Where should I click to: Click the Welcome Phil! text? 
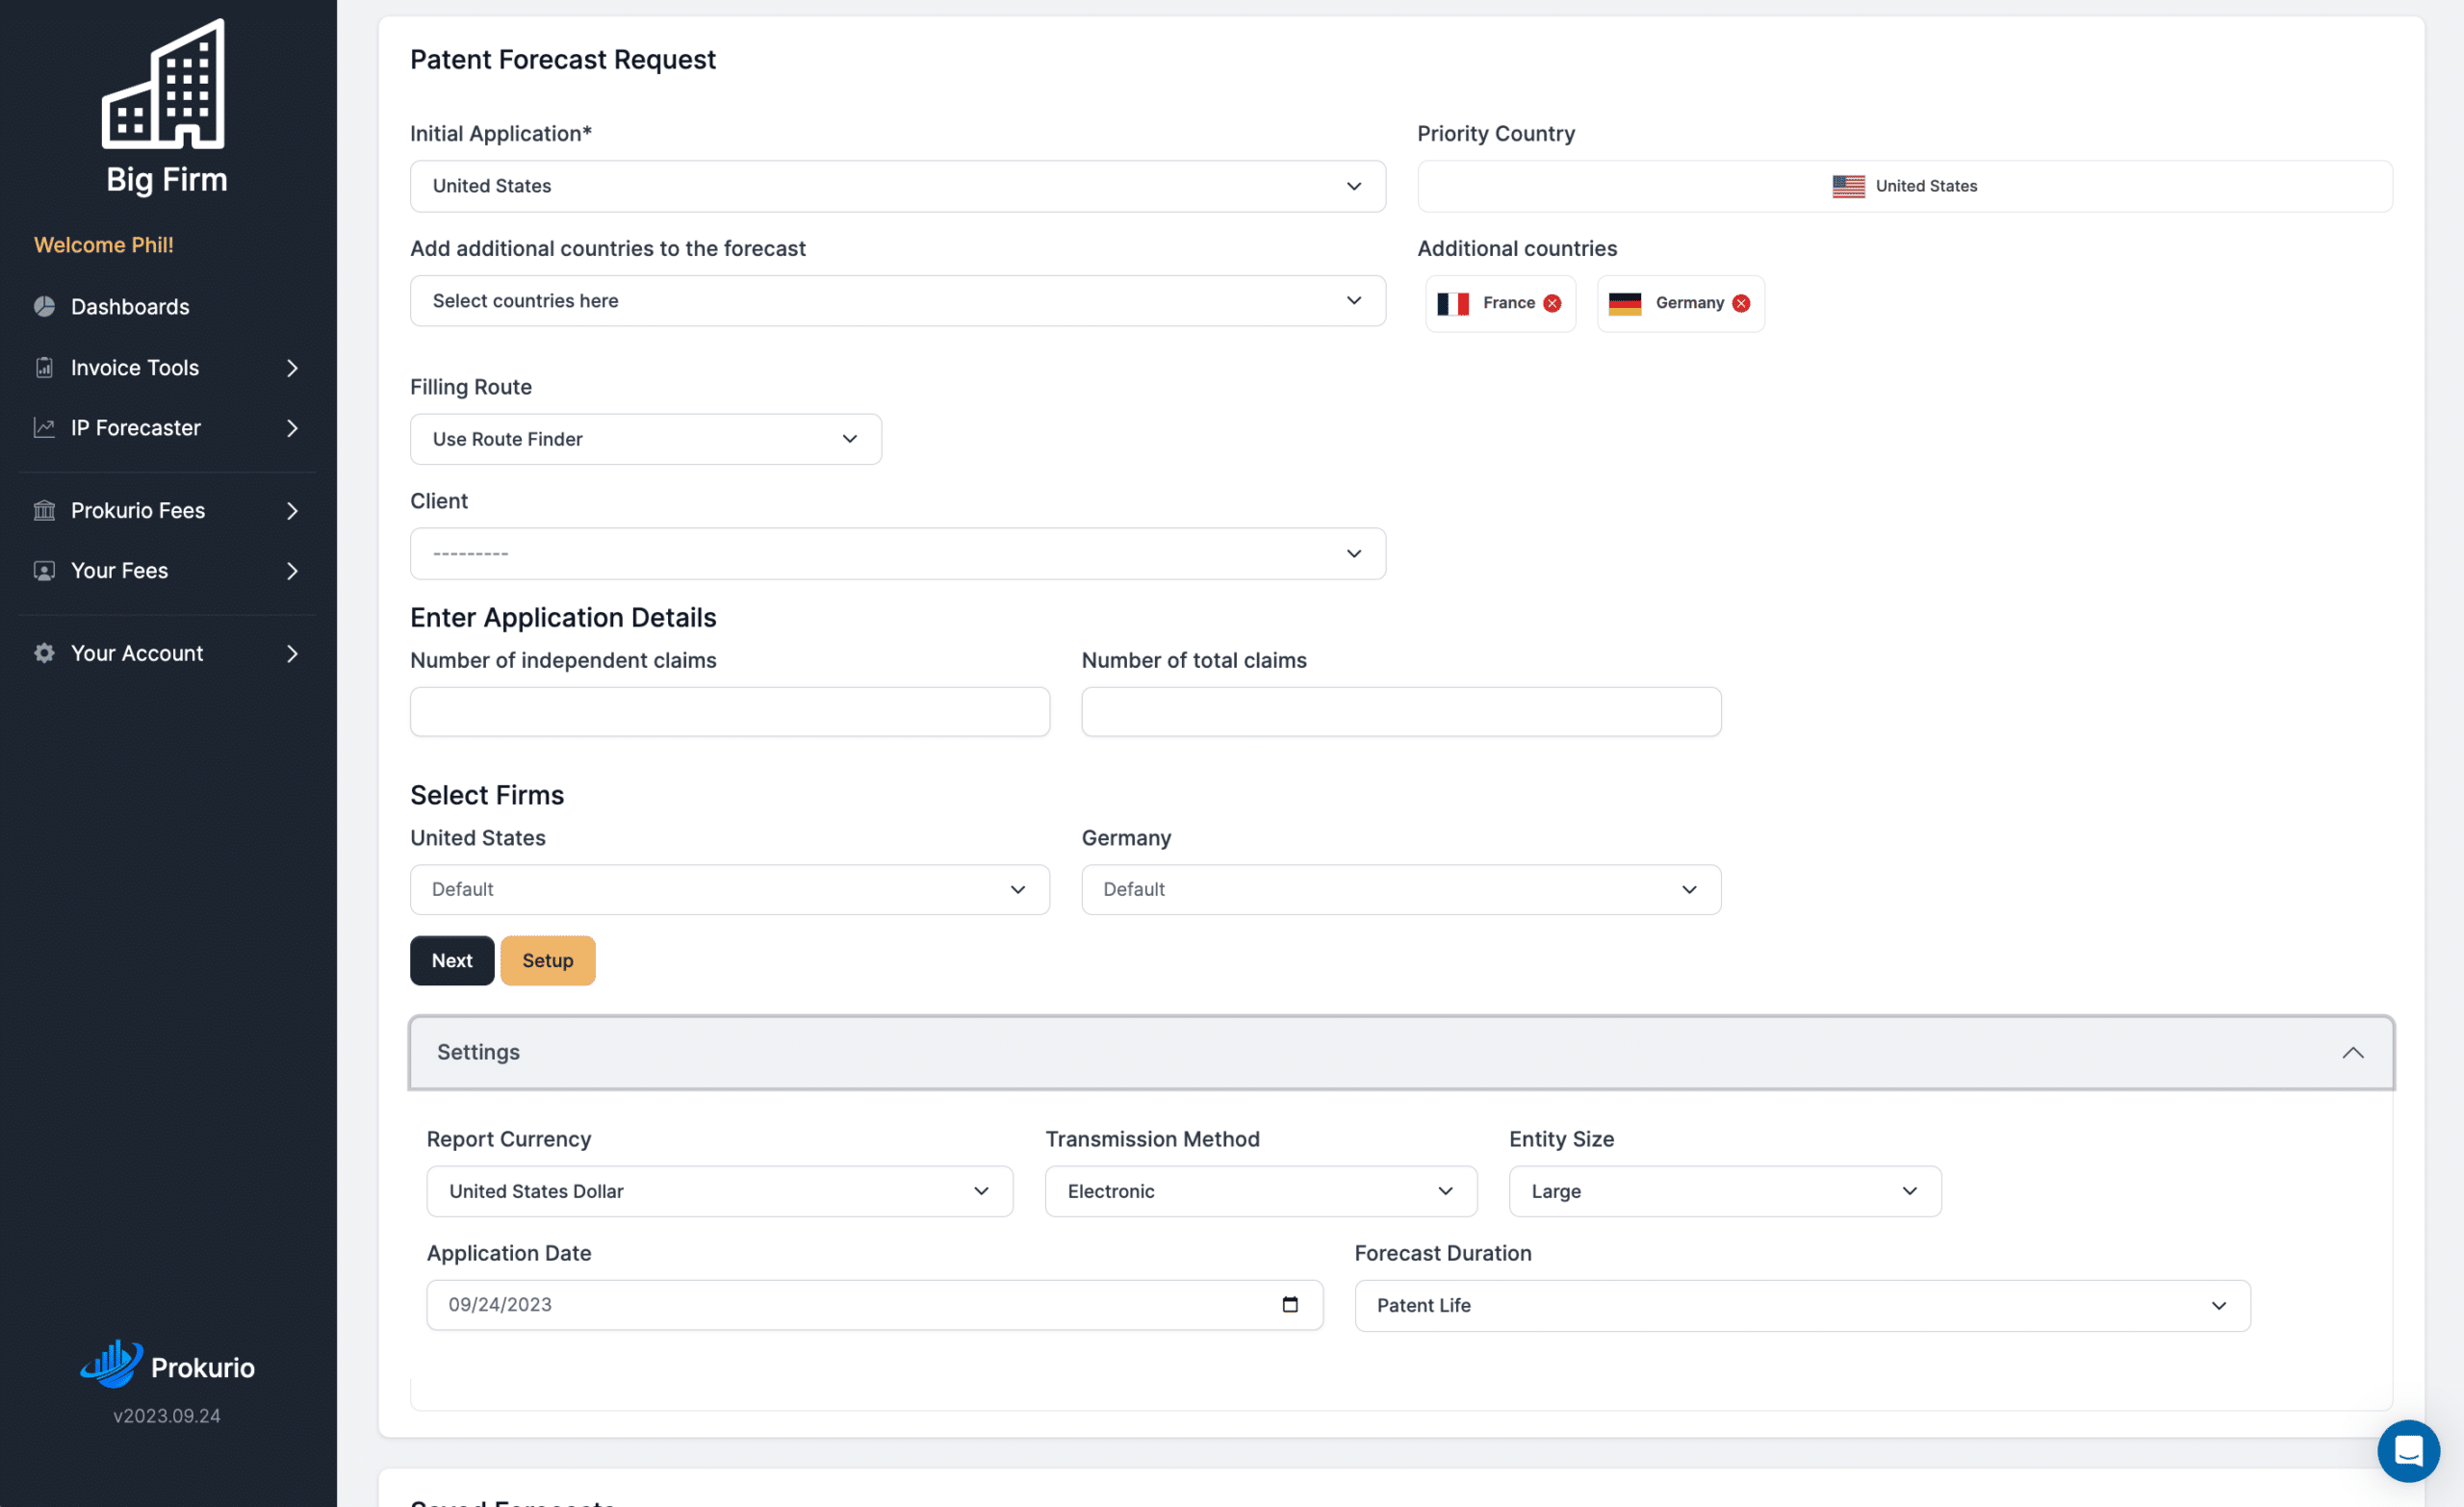[104, 244]
